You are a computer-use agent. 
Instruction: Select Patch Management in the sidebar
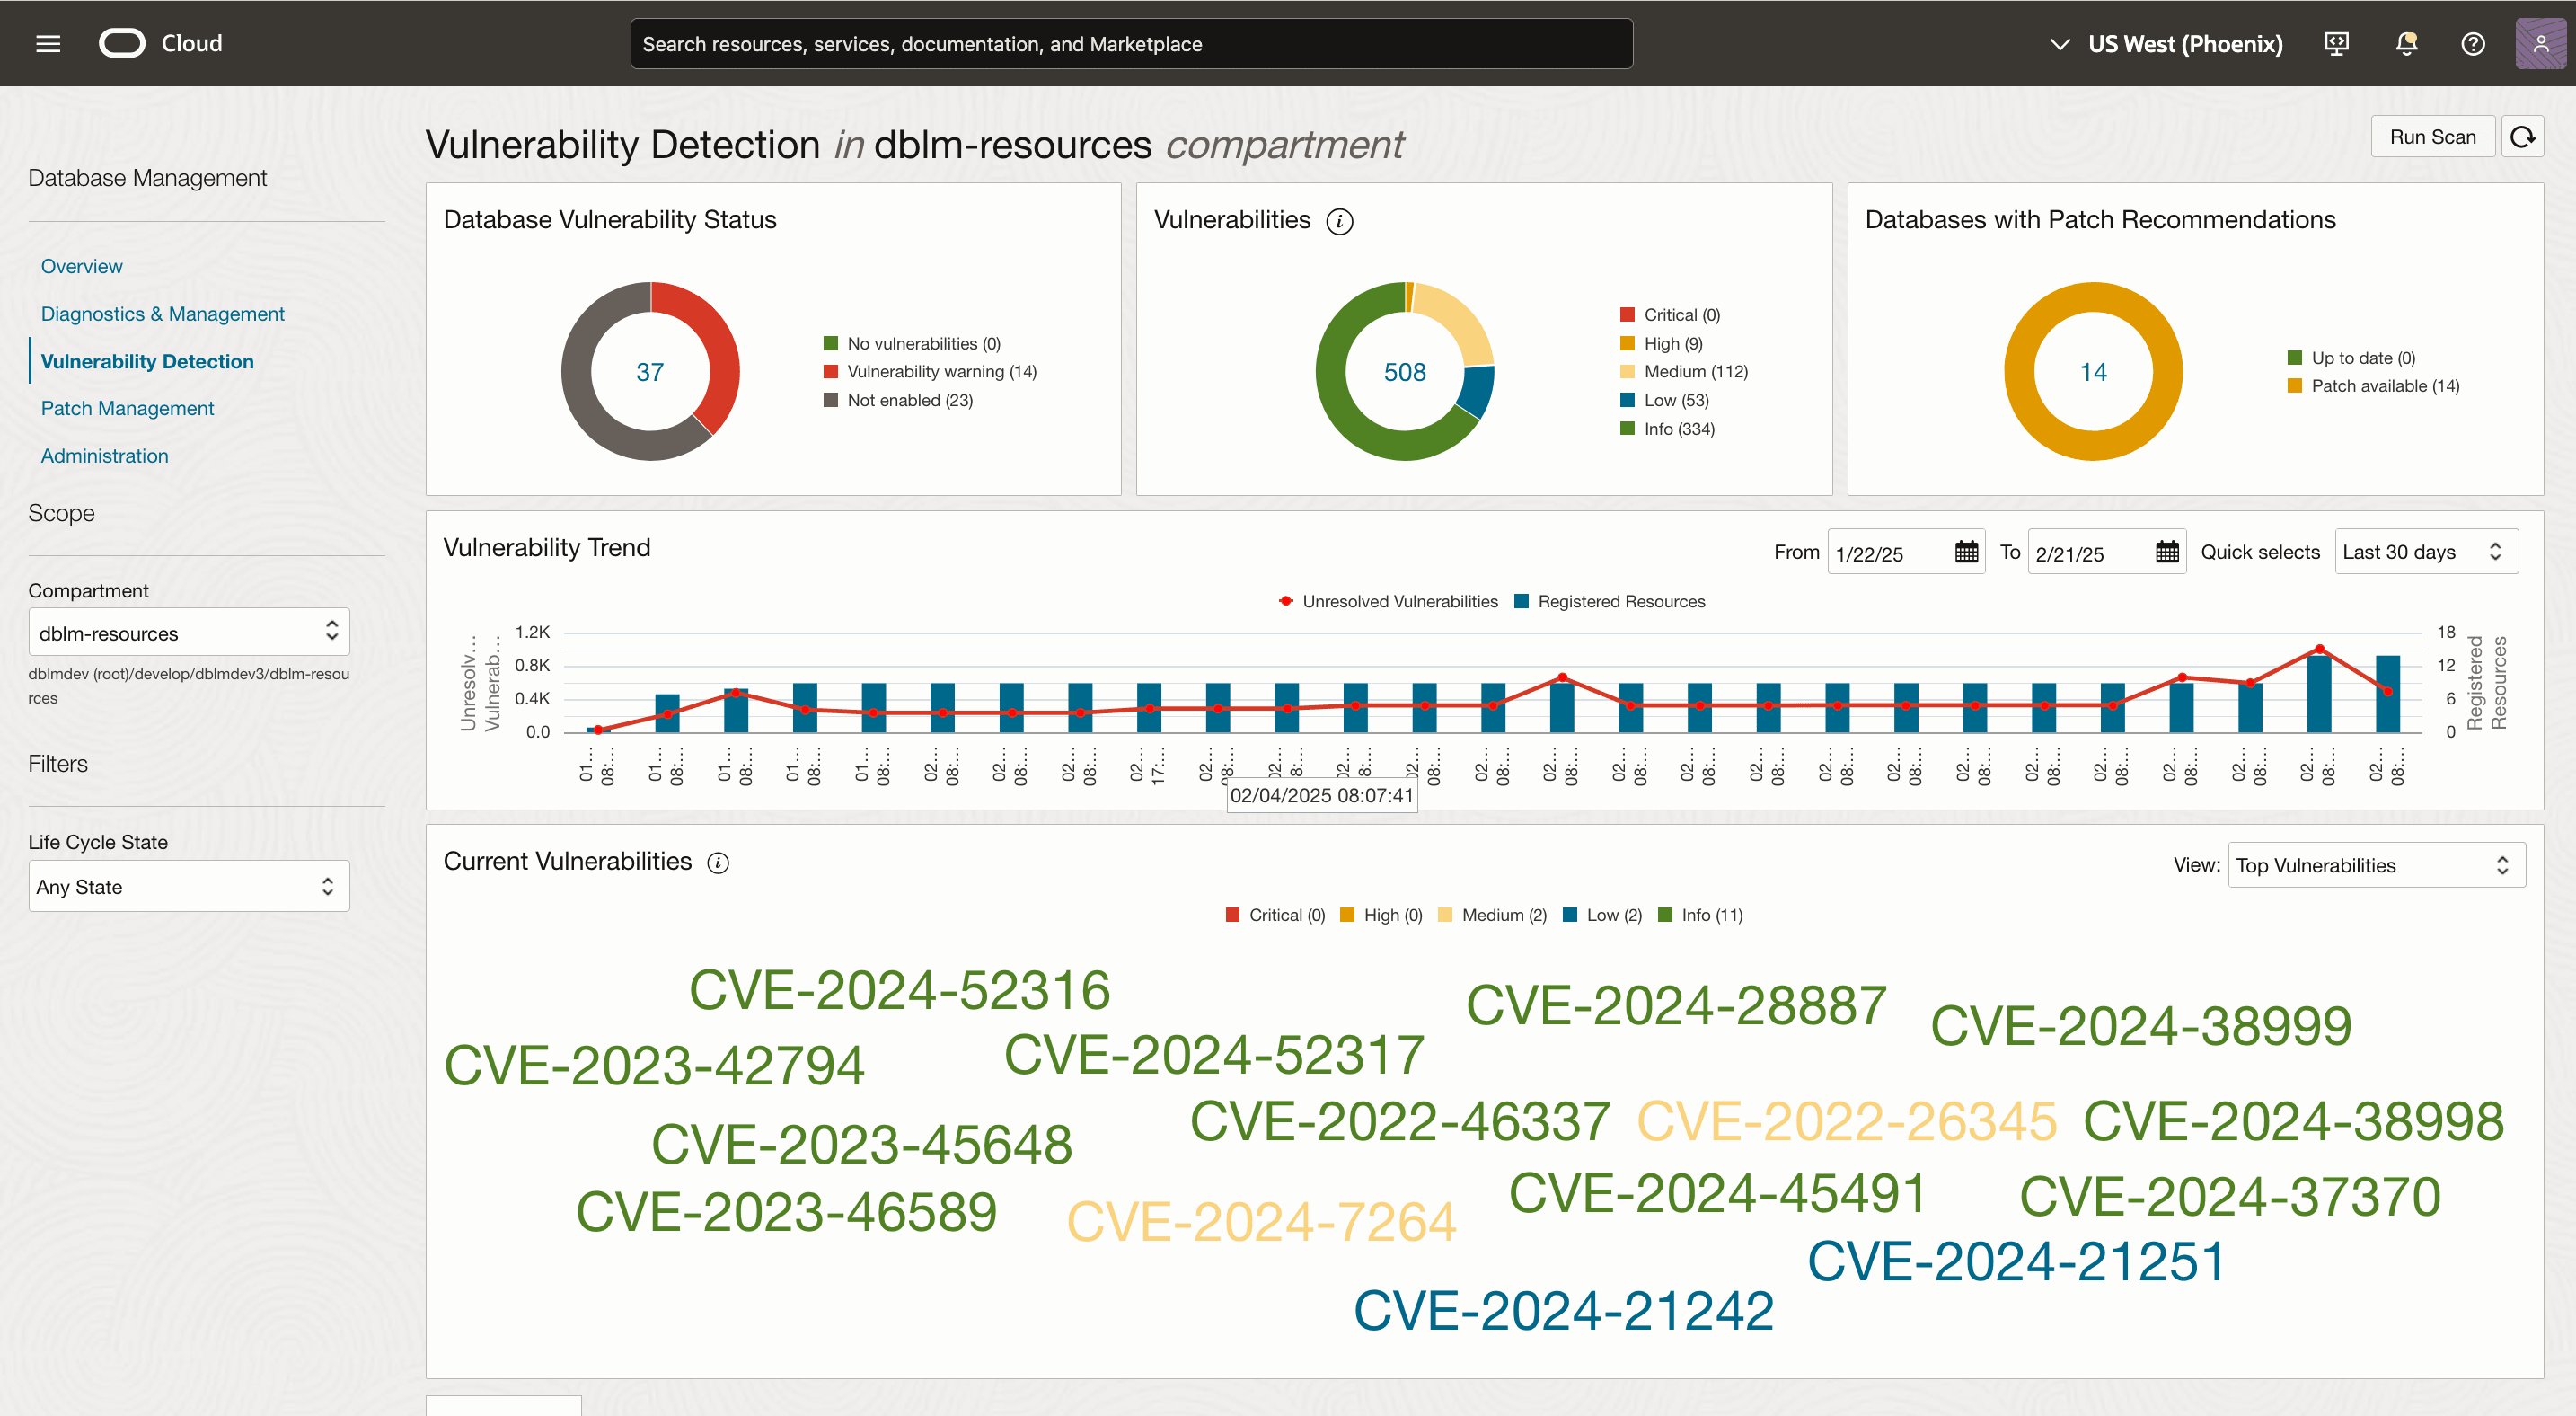point(127,408)
